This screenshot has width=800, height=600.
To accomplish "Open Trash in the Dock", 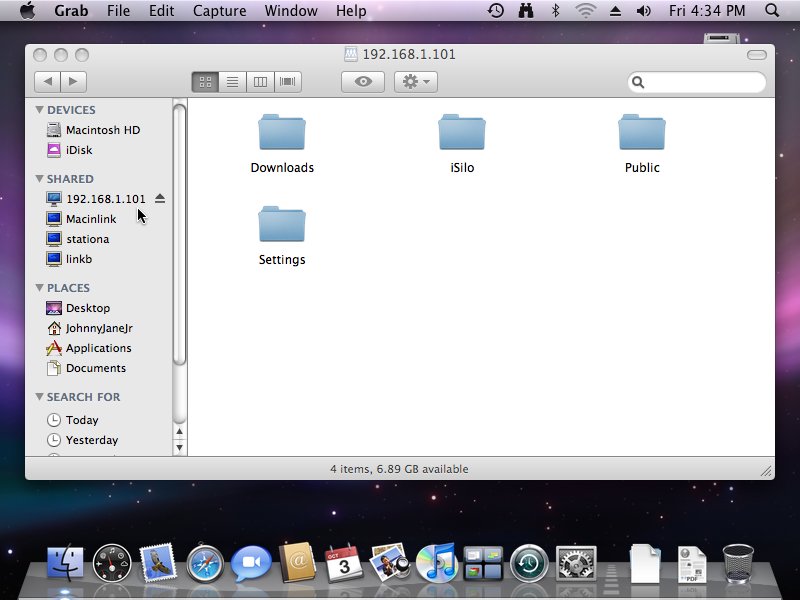I will (x=738, y=563).
